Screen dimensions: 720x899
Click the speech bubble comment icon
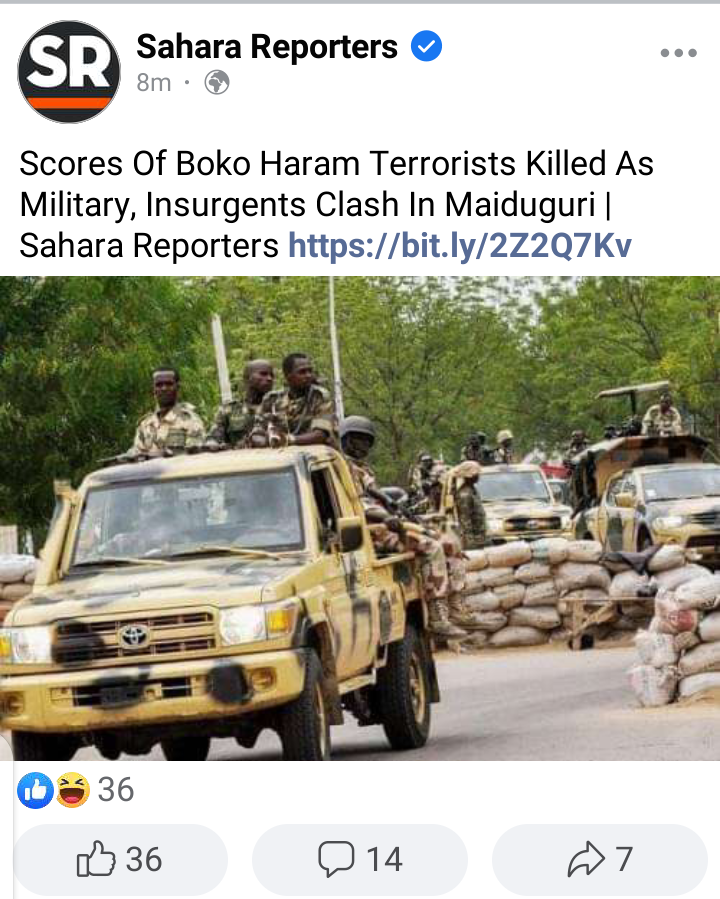click(x=336, y=859)
